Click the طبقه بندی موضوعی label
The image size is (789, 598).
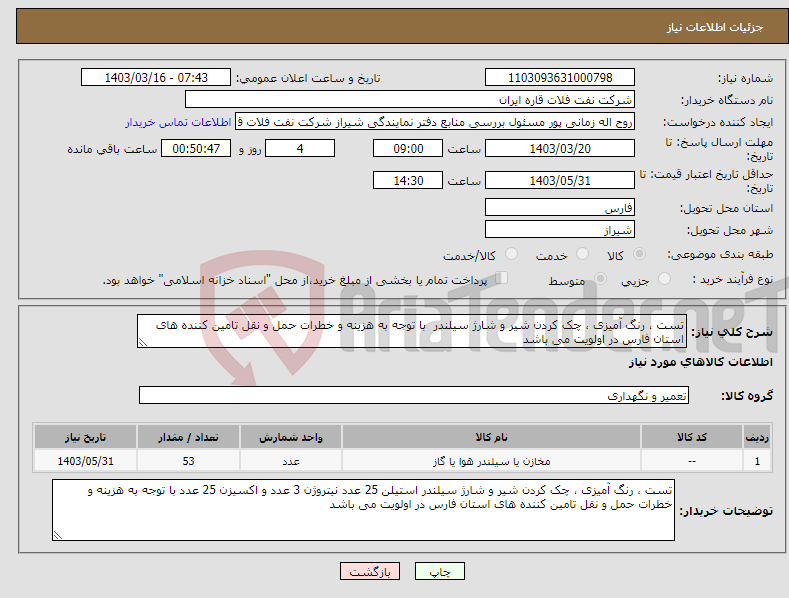[720, 254]
